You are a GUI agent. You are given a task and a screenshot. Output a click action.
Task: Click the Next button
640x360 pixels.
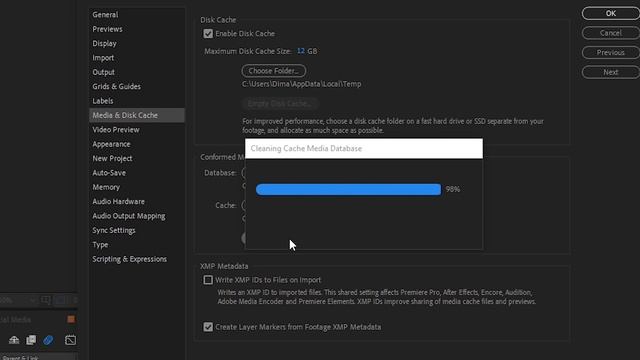pos(611,72)
